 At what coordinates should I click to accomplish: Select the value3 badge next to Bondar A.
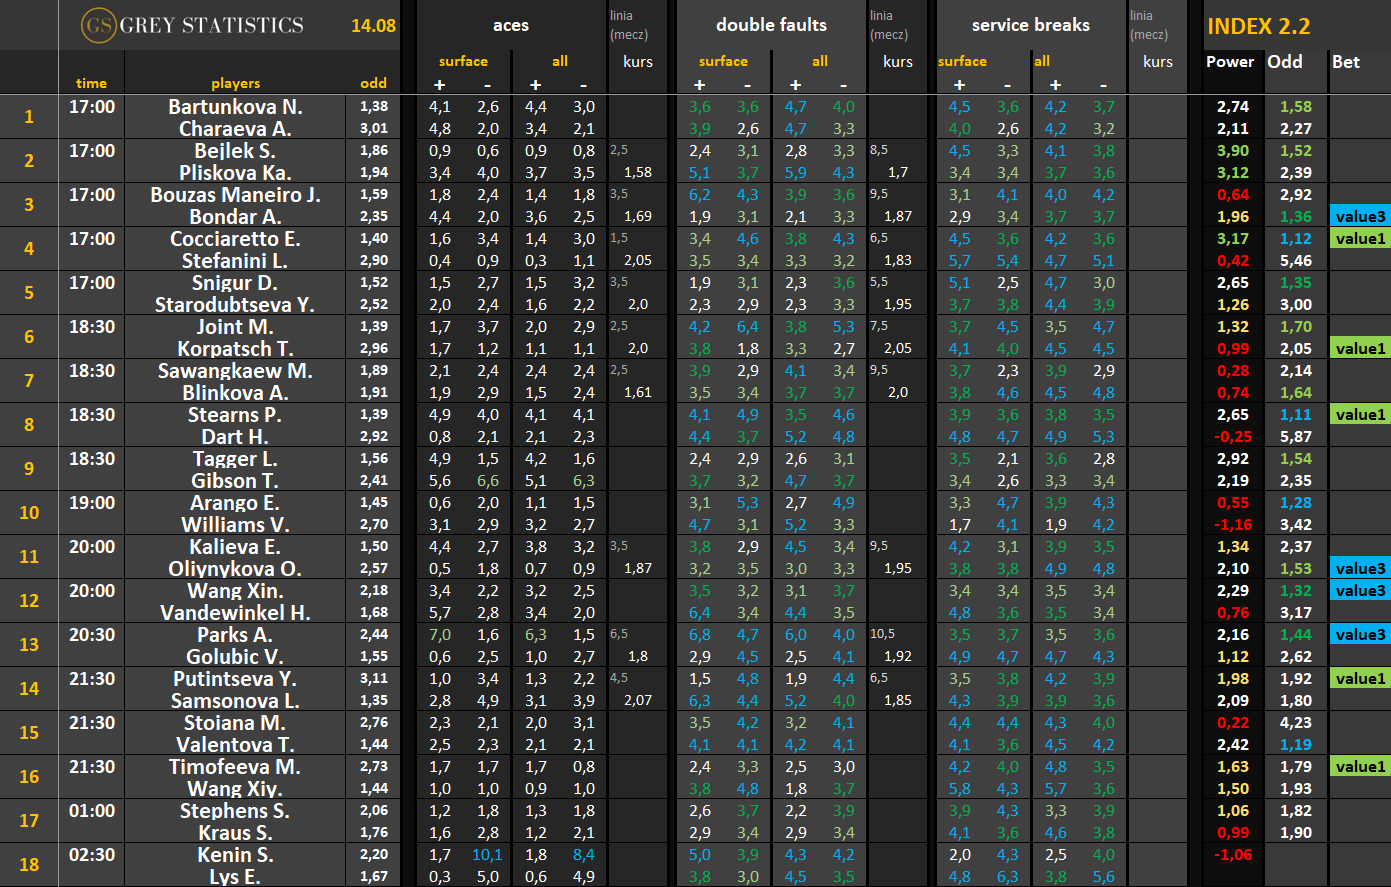tap(1360, 217)
